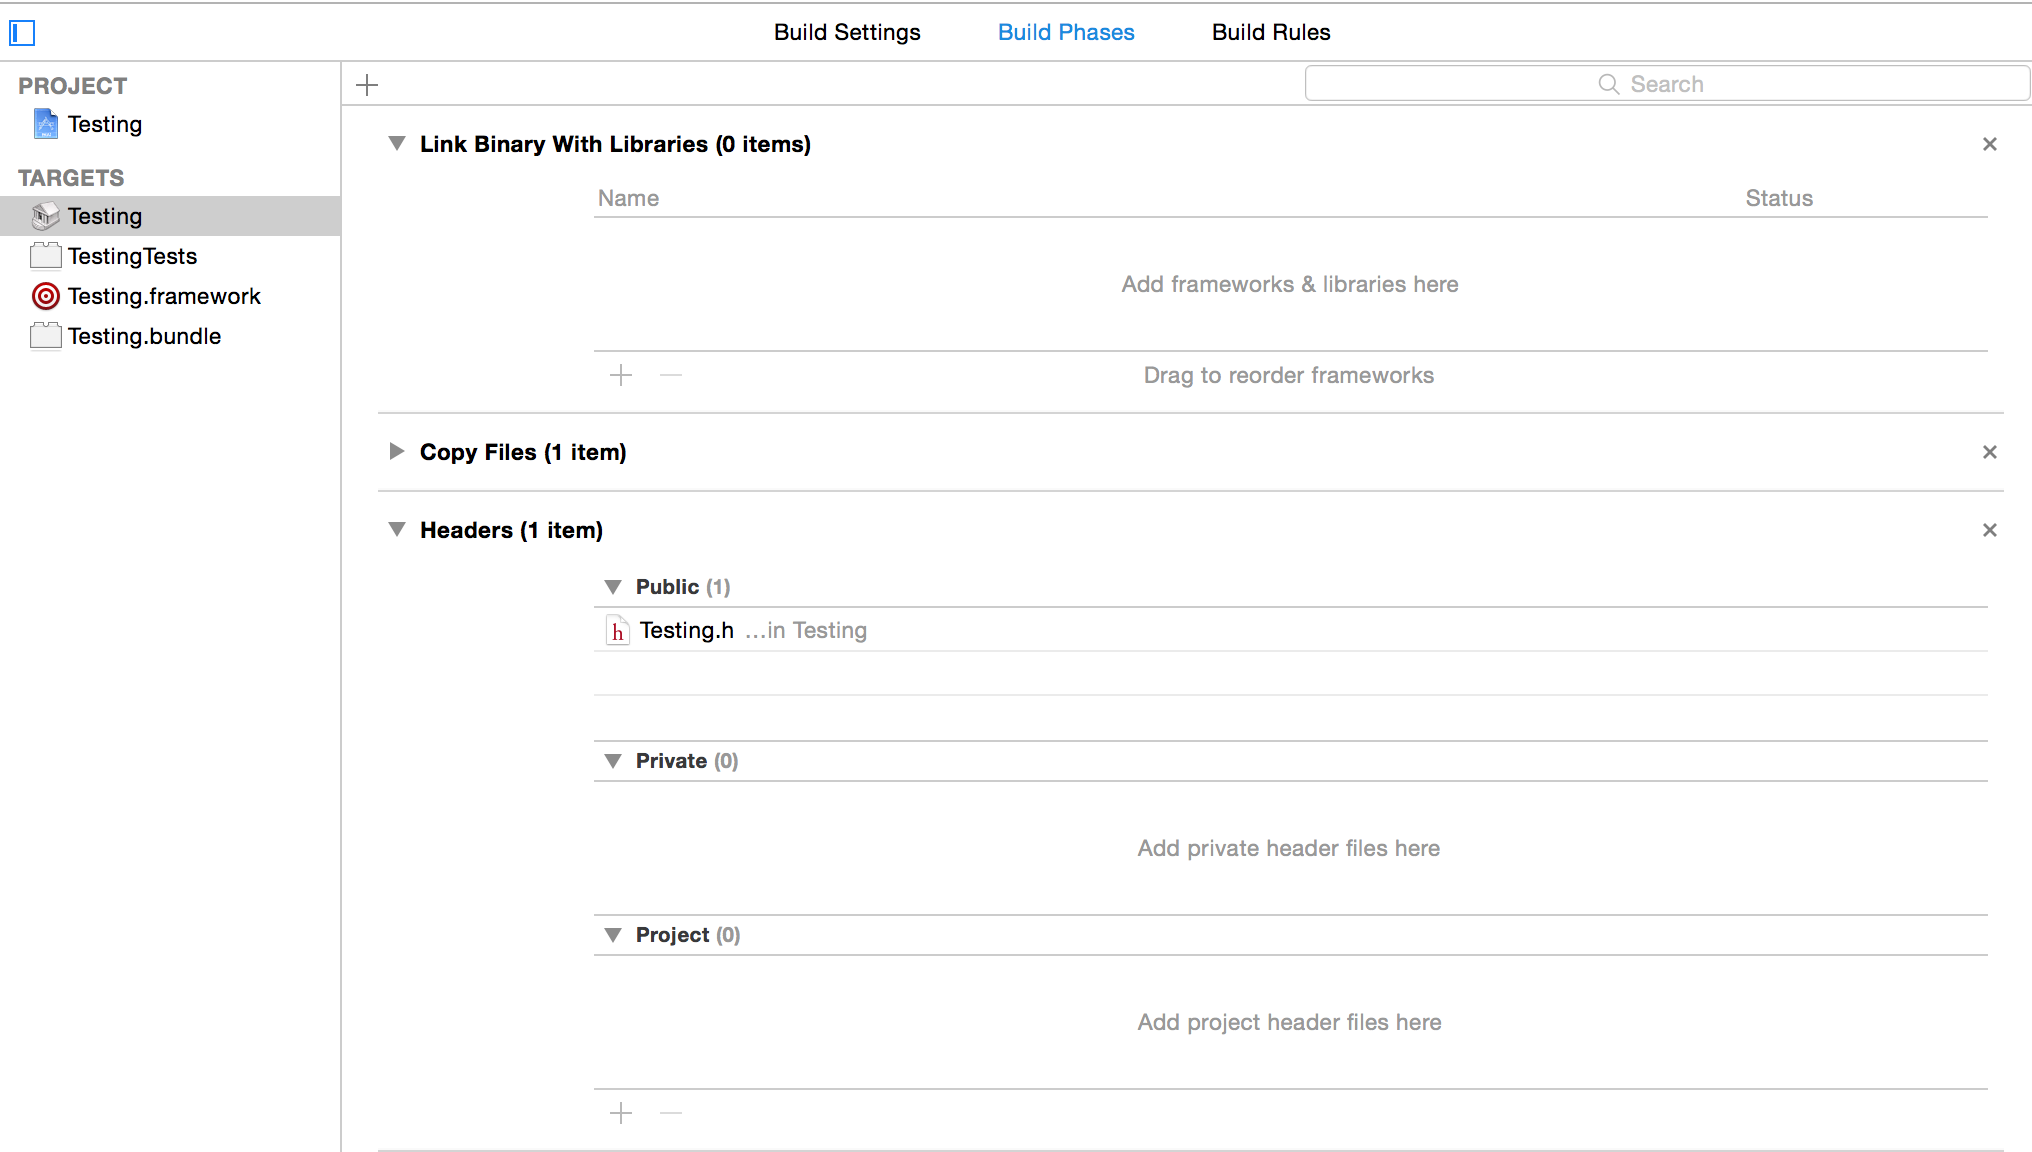Collapse the Project headers group
The width and height of the screenshot is (2032, 1152).
coord(613,935)
